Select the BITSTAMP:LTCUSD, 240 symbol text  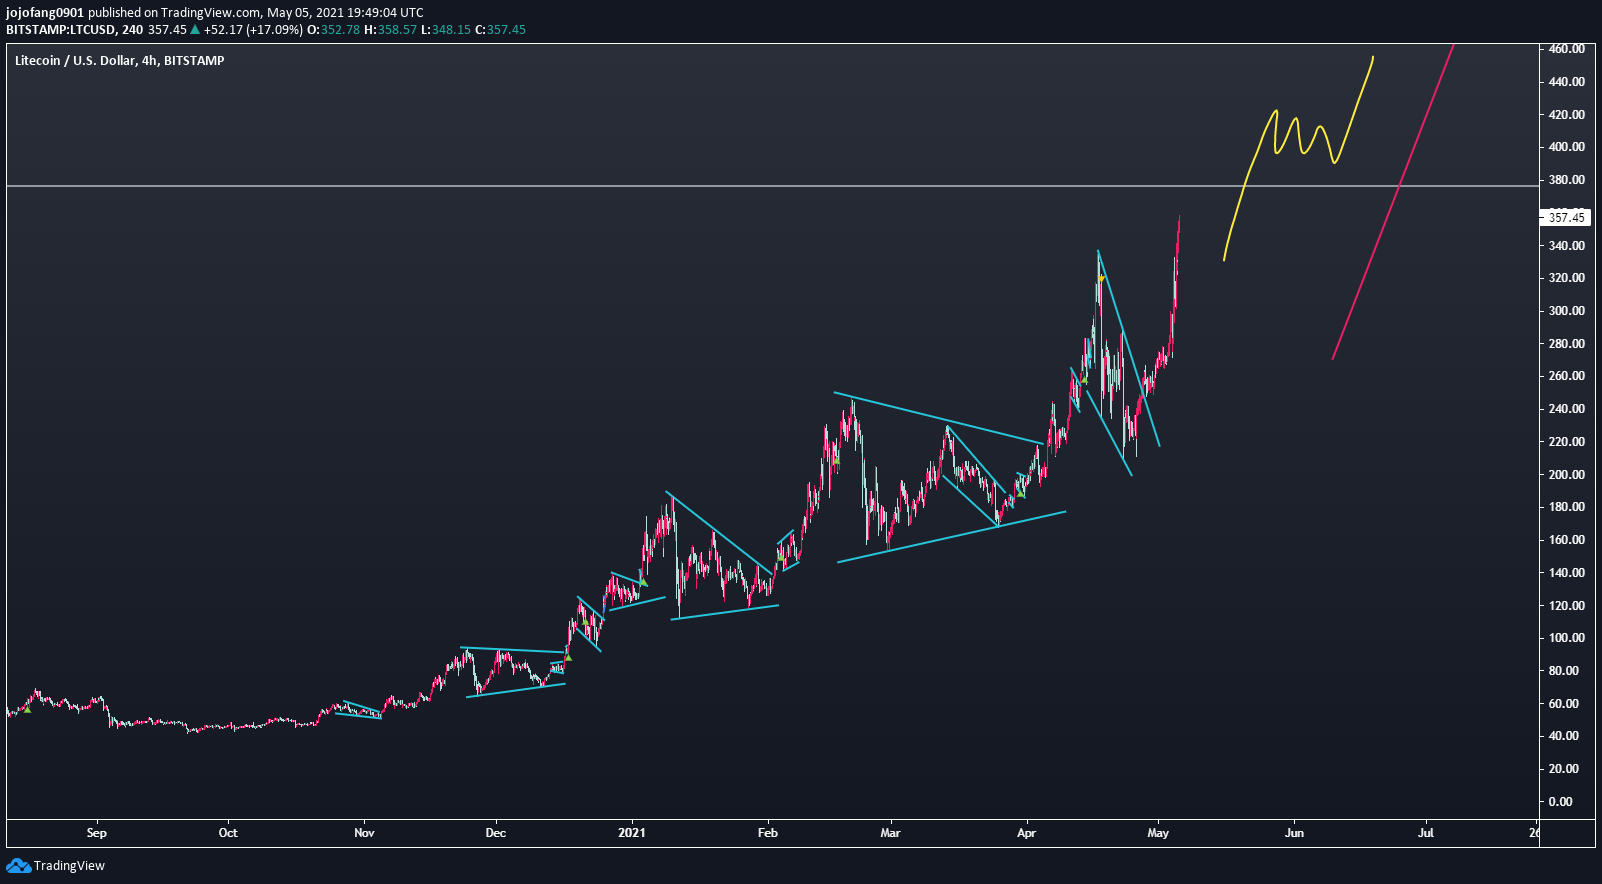click(x=74, y=29)
